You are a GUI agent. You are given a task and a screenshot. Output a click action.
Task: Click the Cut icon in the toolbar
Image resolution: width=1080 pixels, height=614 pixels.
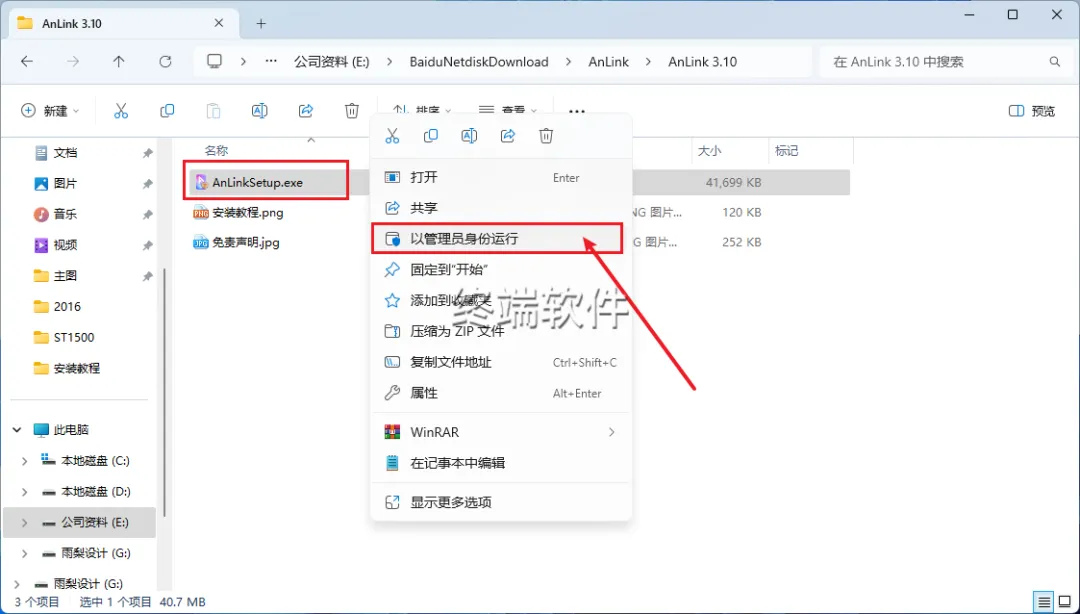(x=121, y=110)
